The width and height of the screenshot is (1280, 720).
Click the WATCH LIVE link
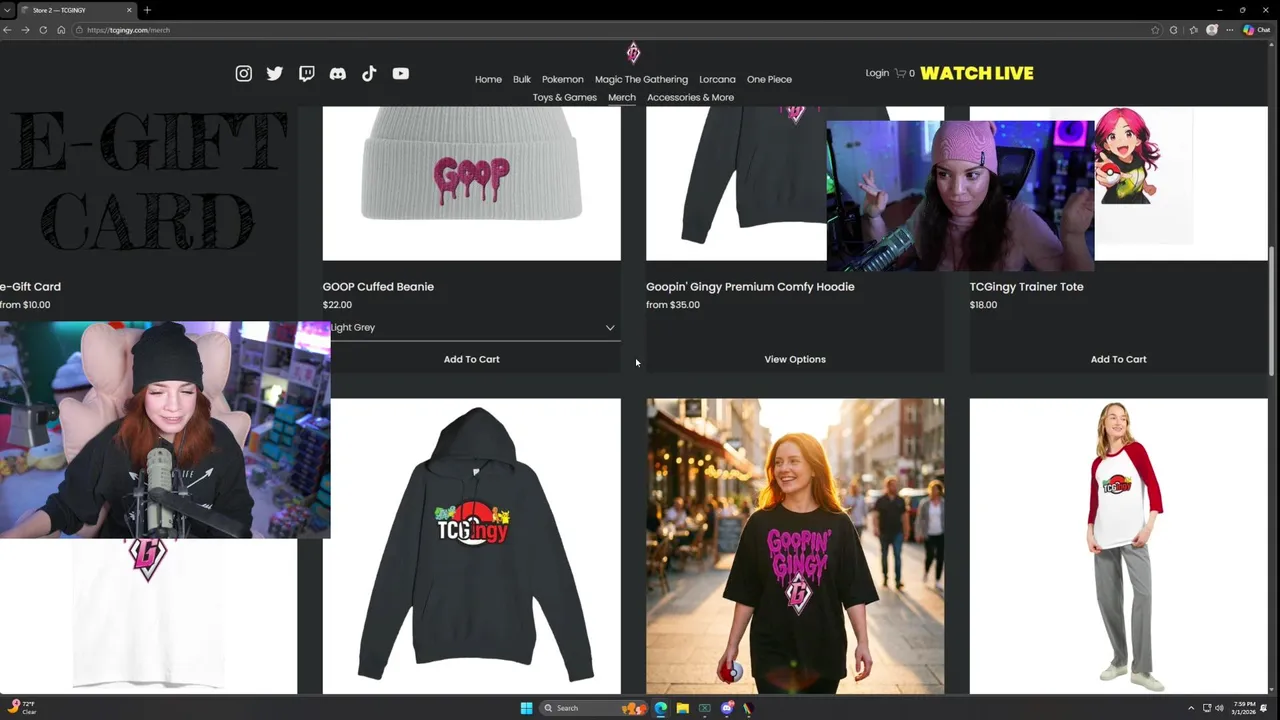[x=977, y=73]
